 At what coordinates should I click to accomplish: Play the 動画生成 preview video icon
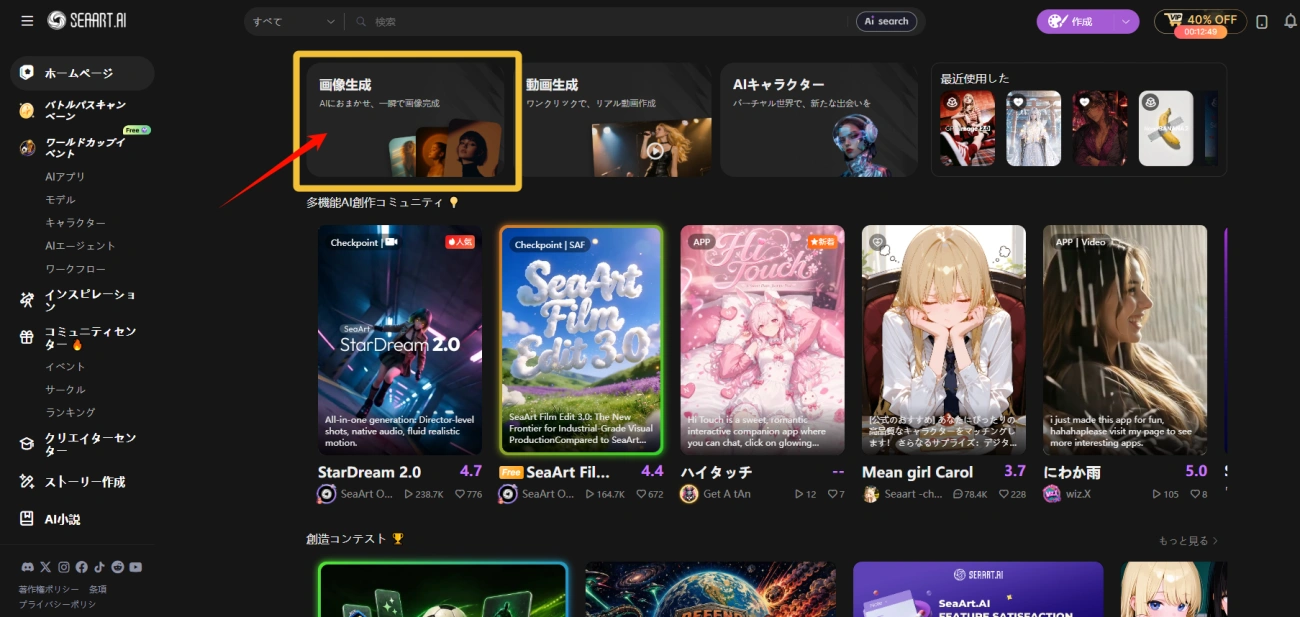coord(655,152)
